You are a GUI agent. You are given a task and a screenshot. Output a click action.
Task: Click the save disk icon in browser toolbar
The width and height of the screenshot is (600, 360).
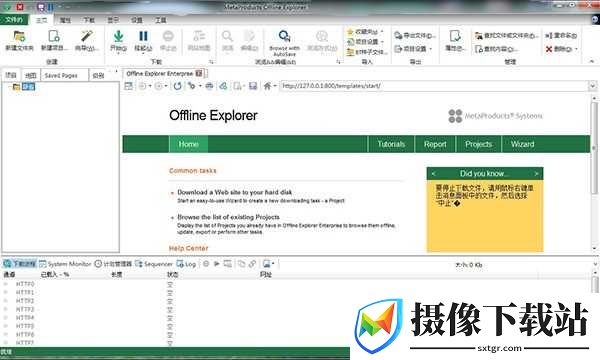click(x=253, y=86)
